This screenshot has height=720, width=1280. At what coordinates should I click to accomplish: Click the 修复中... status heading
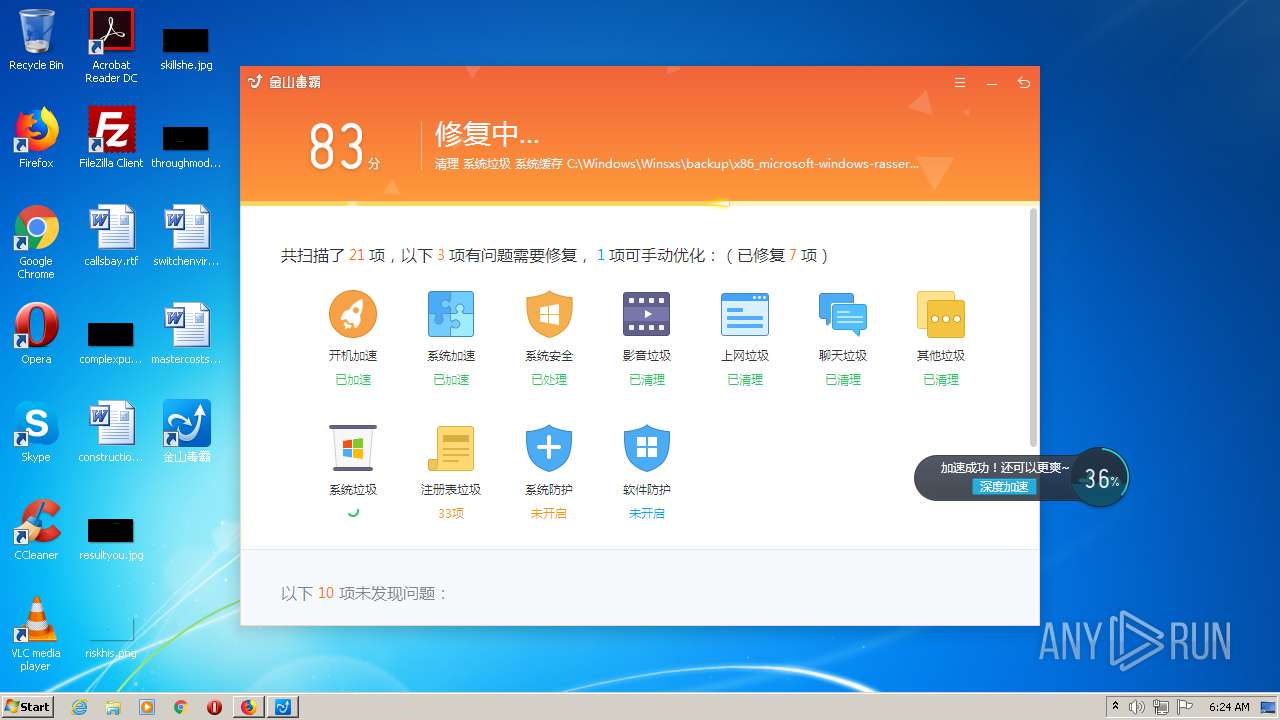pos(487,134)
